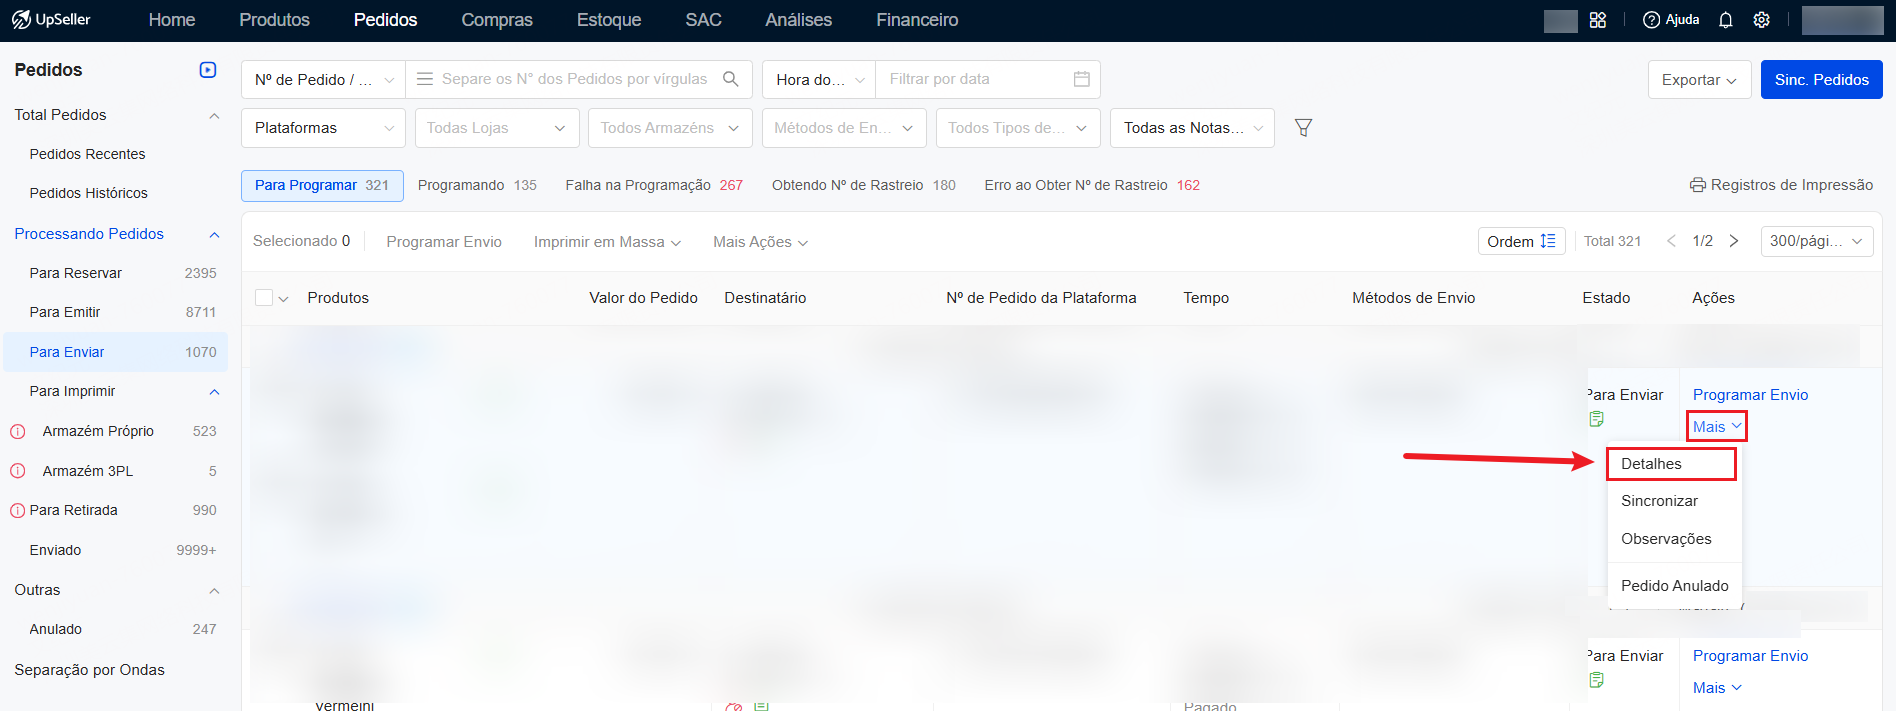Click warning icon beside Armazém Próprio
Screen dimensions: 1896x711
pos(18,432)
